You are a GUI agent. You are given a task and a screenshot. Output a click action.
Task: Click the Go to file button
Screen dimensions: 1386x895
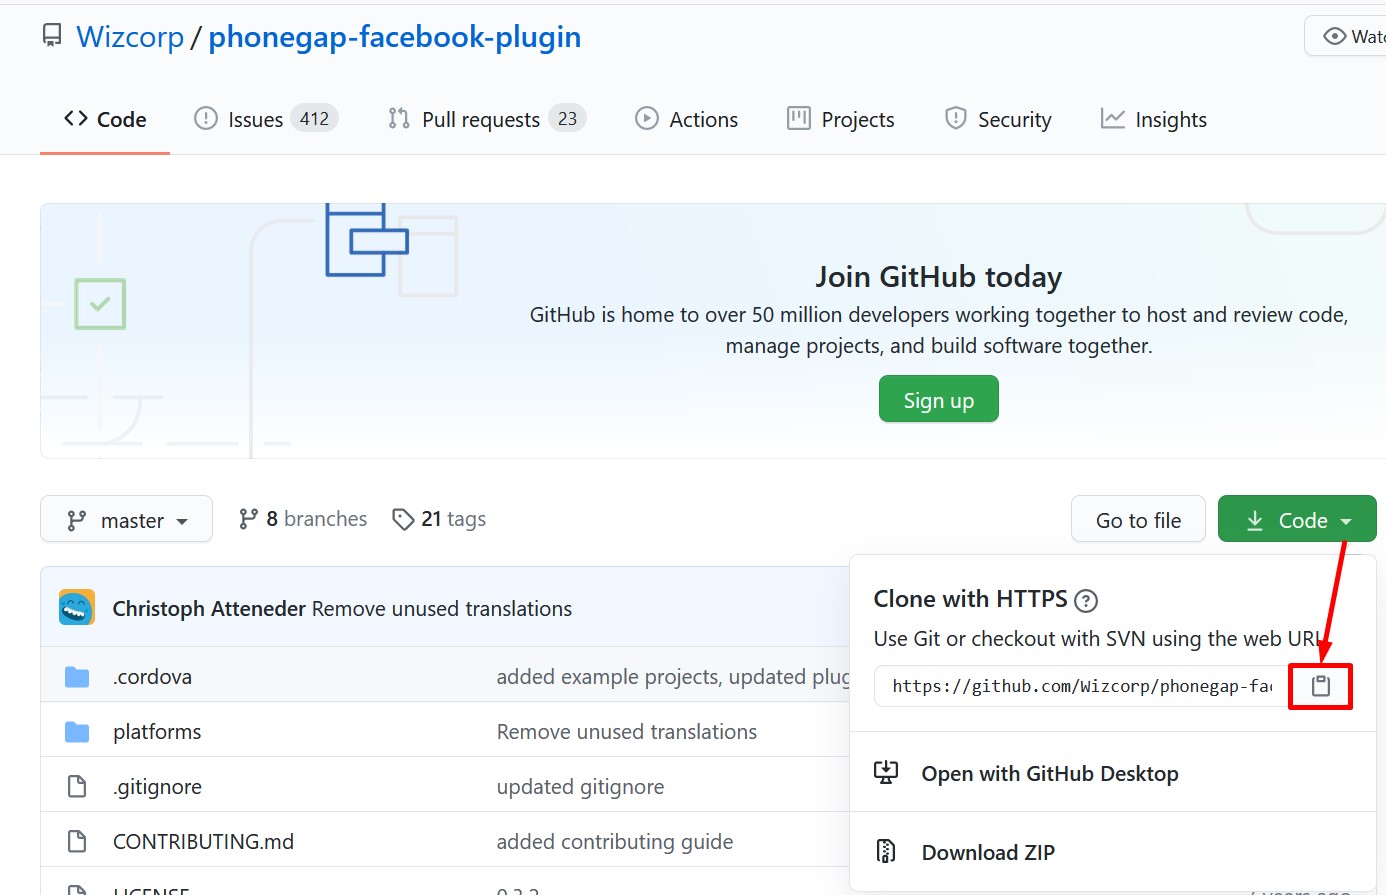click(1138, 519)
